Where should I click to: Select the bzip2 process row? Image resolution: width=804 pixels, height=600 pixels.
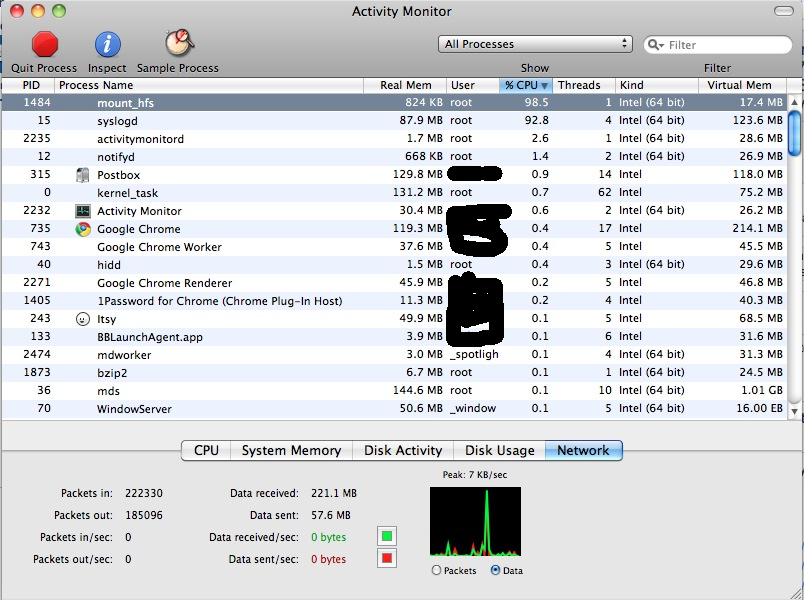tap(394, 373)
